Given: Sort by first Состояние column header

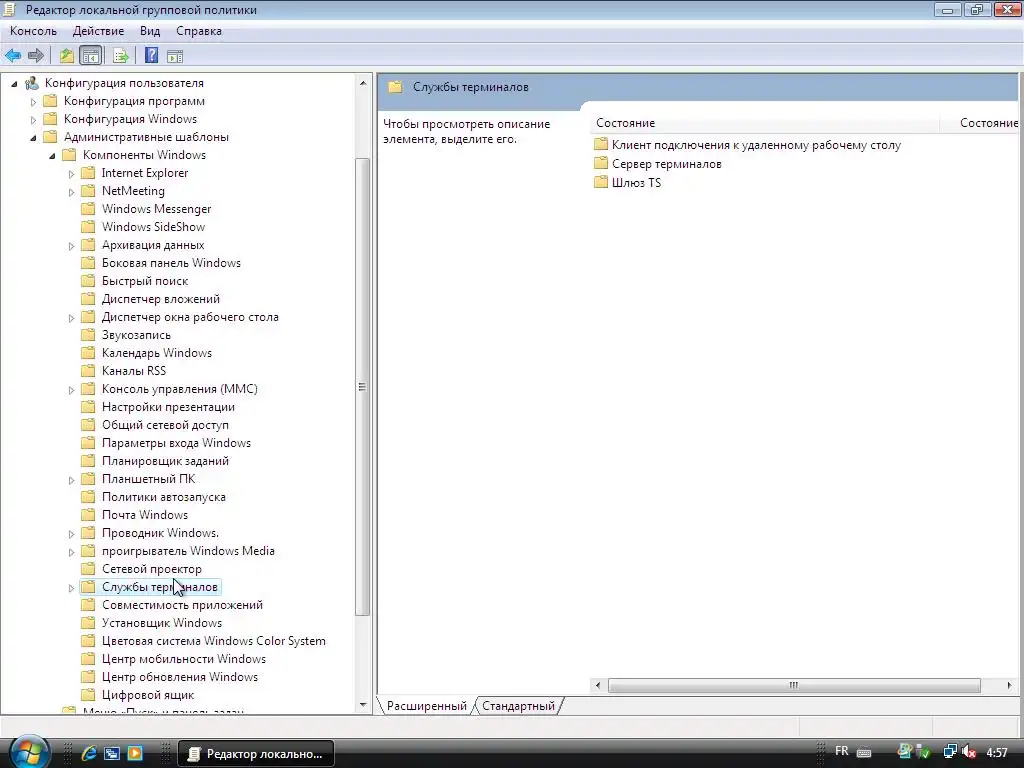Looking at the screenshot, I should coord(764,123).
